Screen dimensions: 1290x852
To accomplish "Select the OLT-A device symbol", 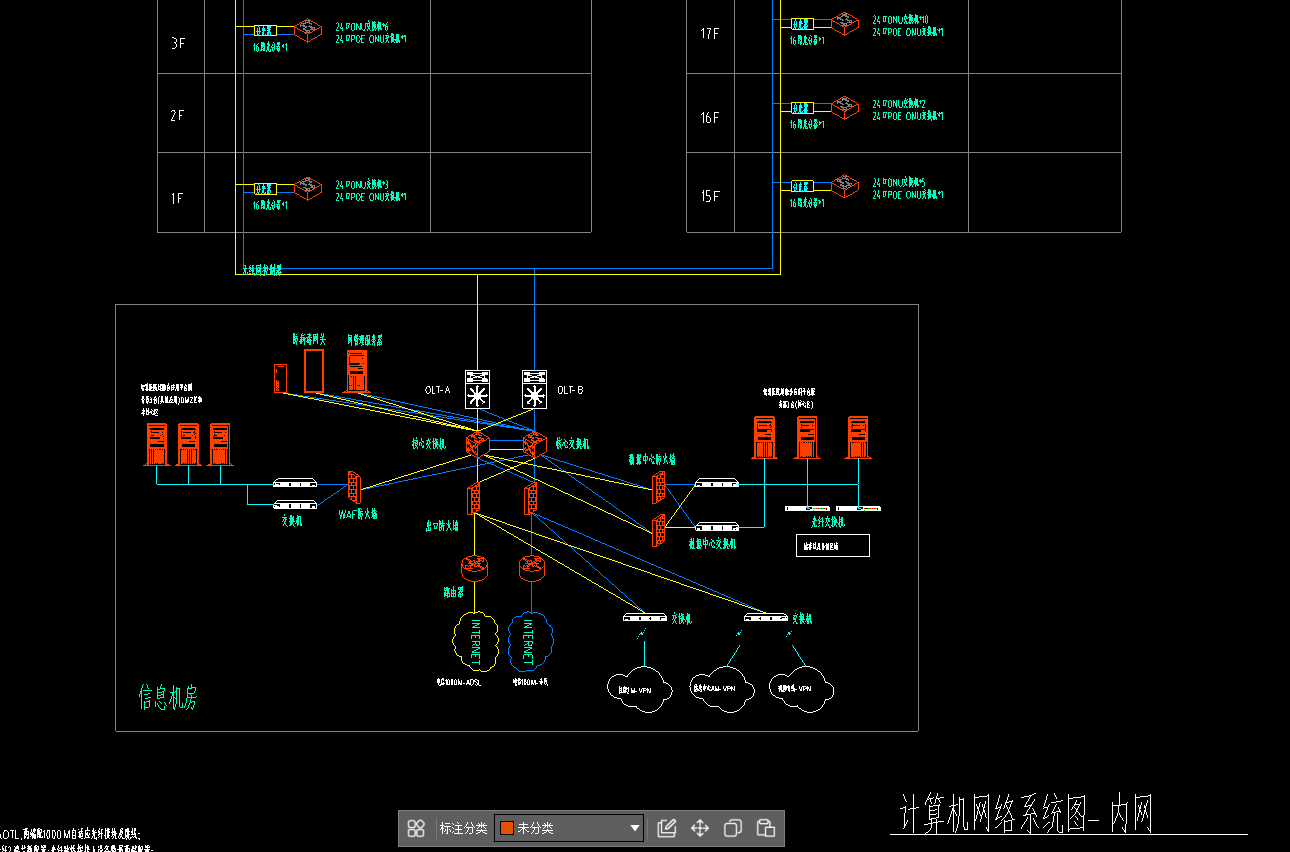I will tap(477, 391).
